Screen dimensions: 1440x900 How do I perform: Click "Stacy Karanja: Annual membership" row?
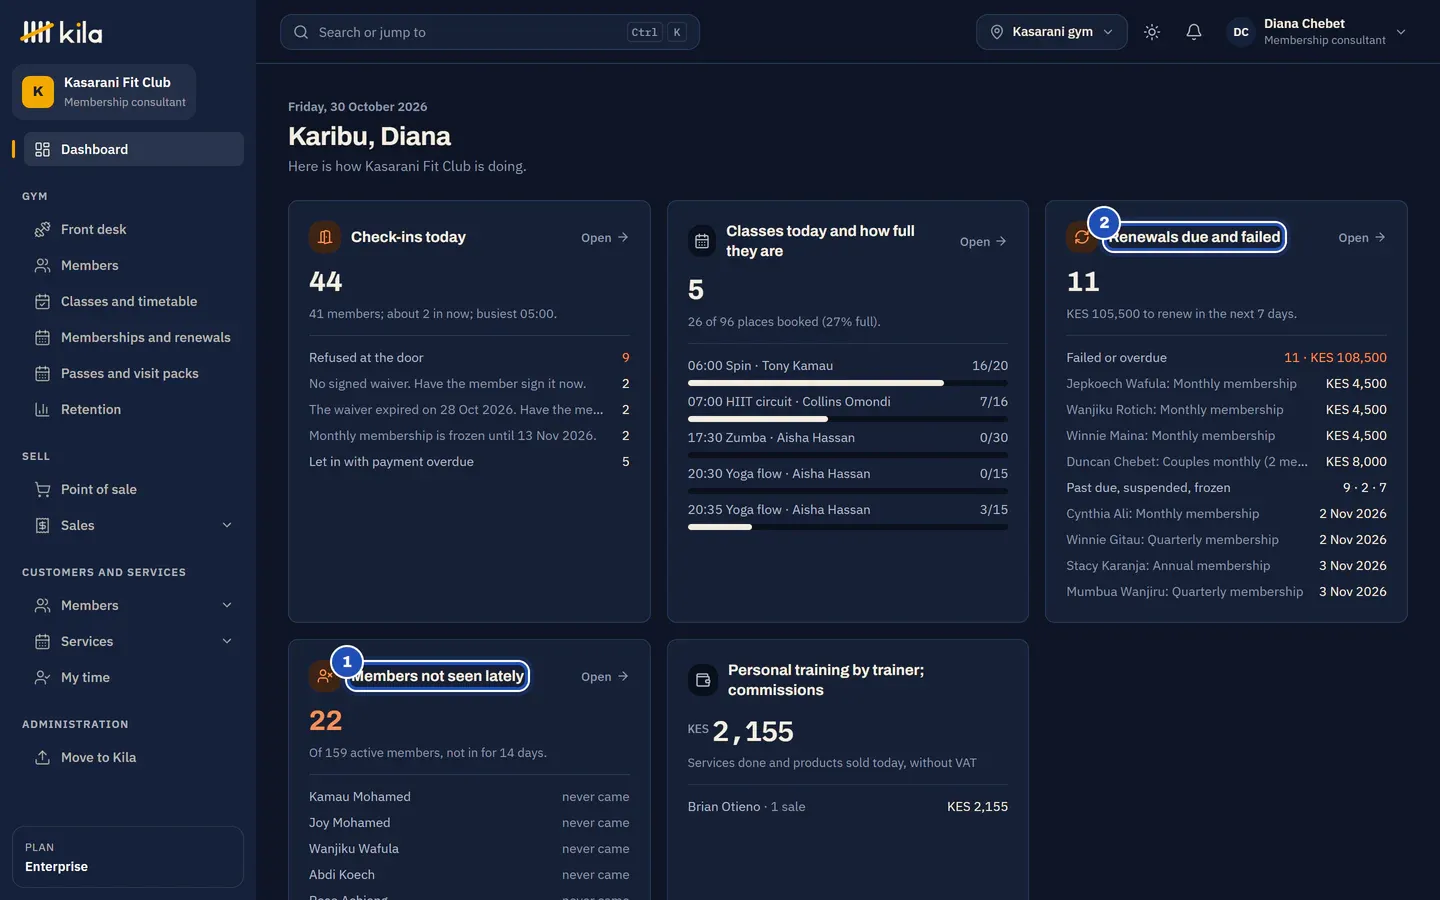coord(1226,566)
